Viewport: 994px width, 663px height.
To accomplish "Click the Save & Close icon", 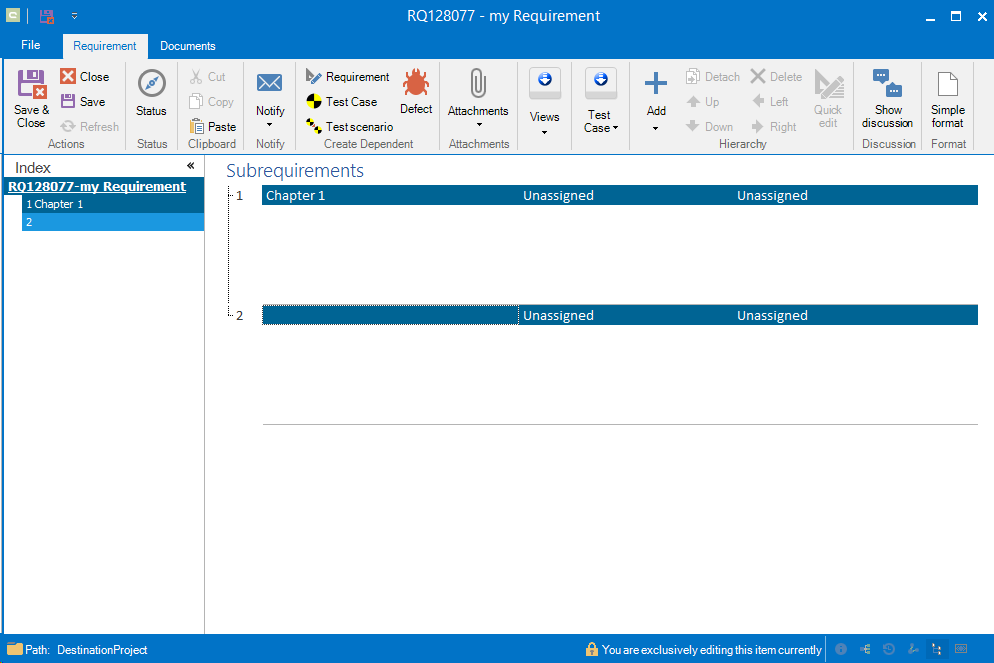I will 32,85.
